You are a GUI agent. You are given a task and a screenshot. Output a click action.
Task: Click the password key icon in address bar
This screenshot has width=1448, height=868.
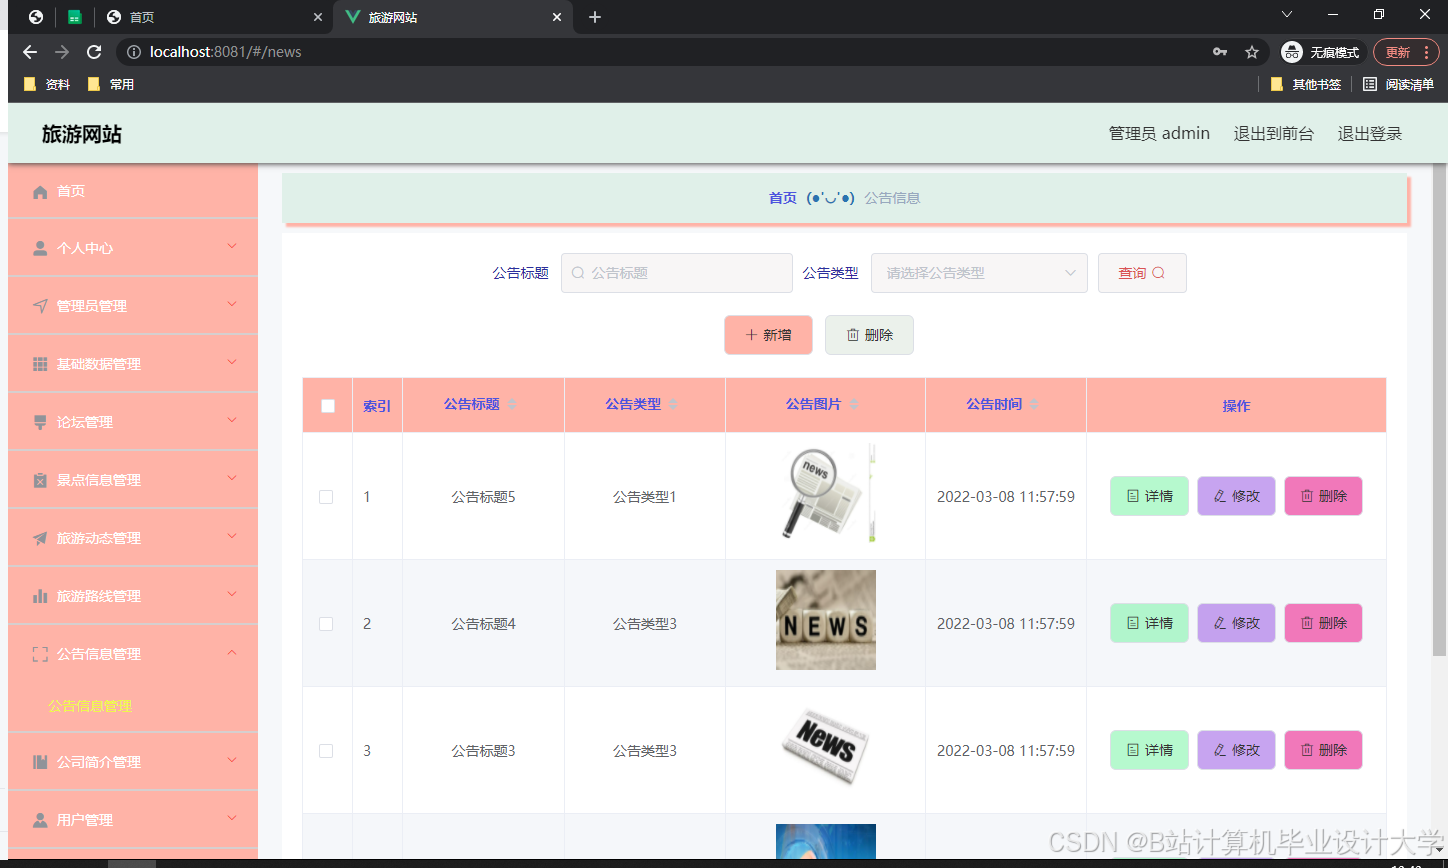(1220, 52)
